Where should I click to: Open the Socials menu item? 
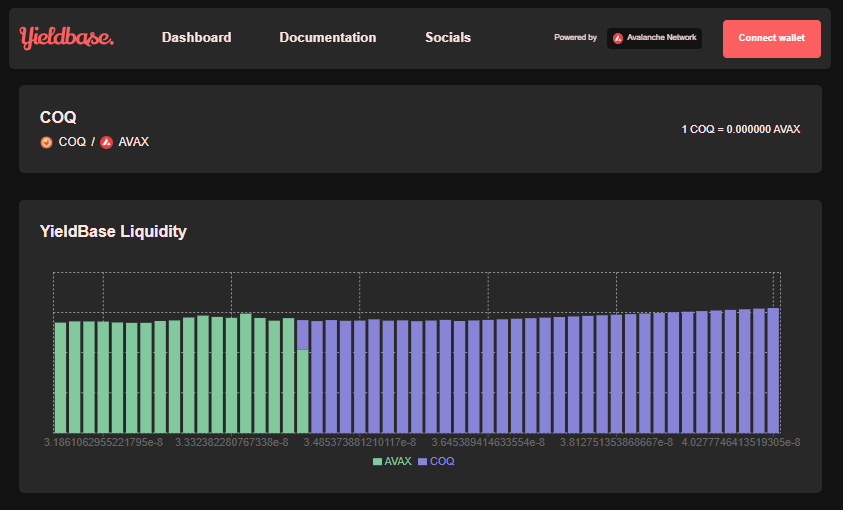[448, 38]
